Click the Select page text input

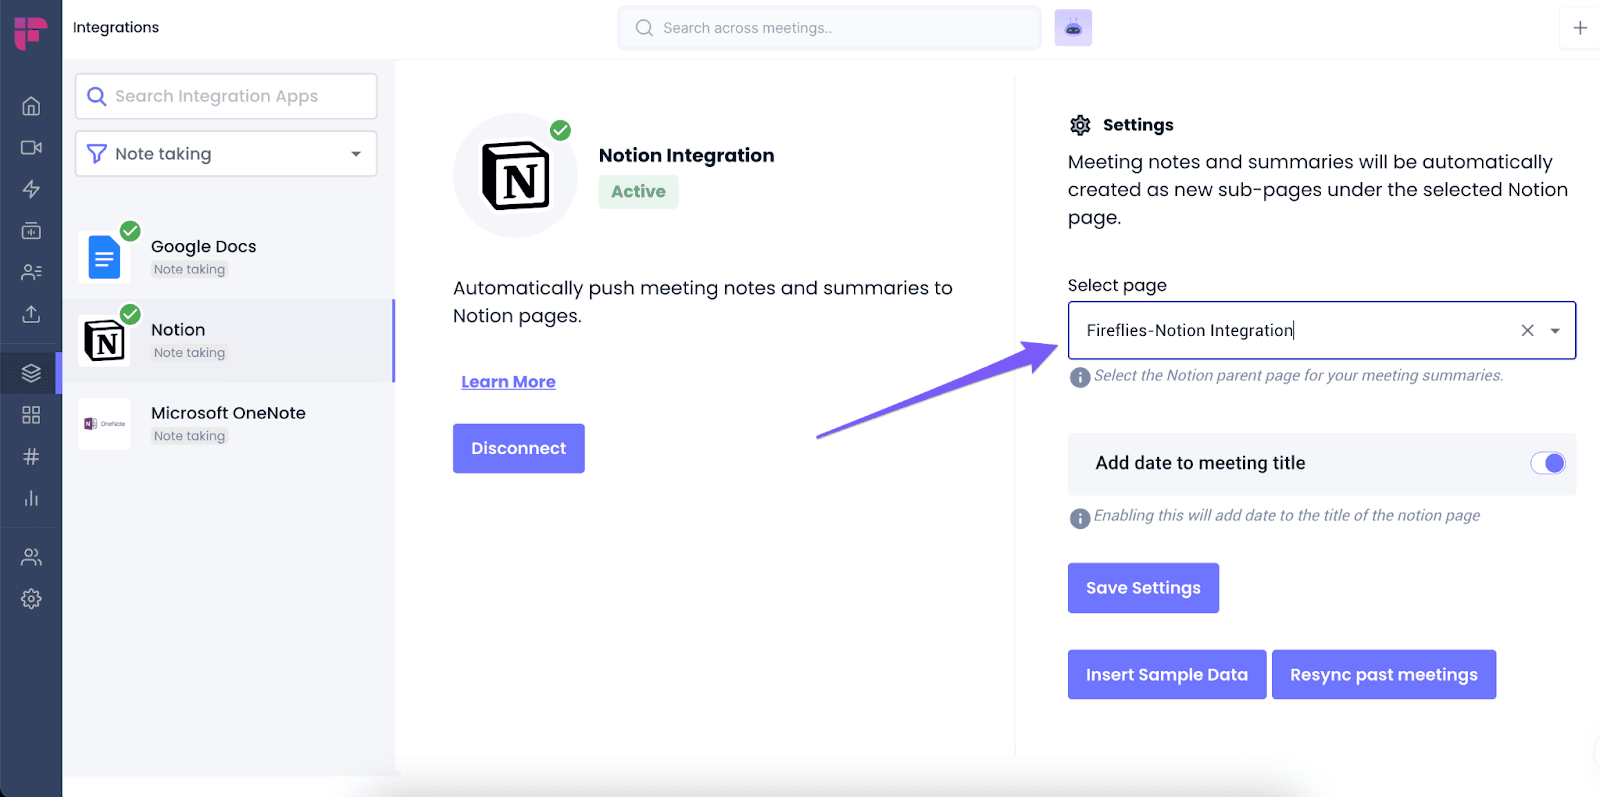(1322, 330)
